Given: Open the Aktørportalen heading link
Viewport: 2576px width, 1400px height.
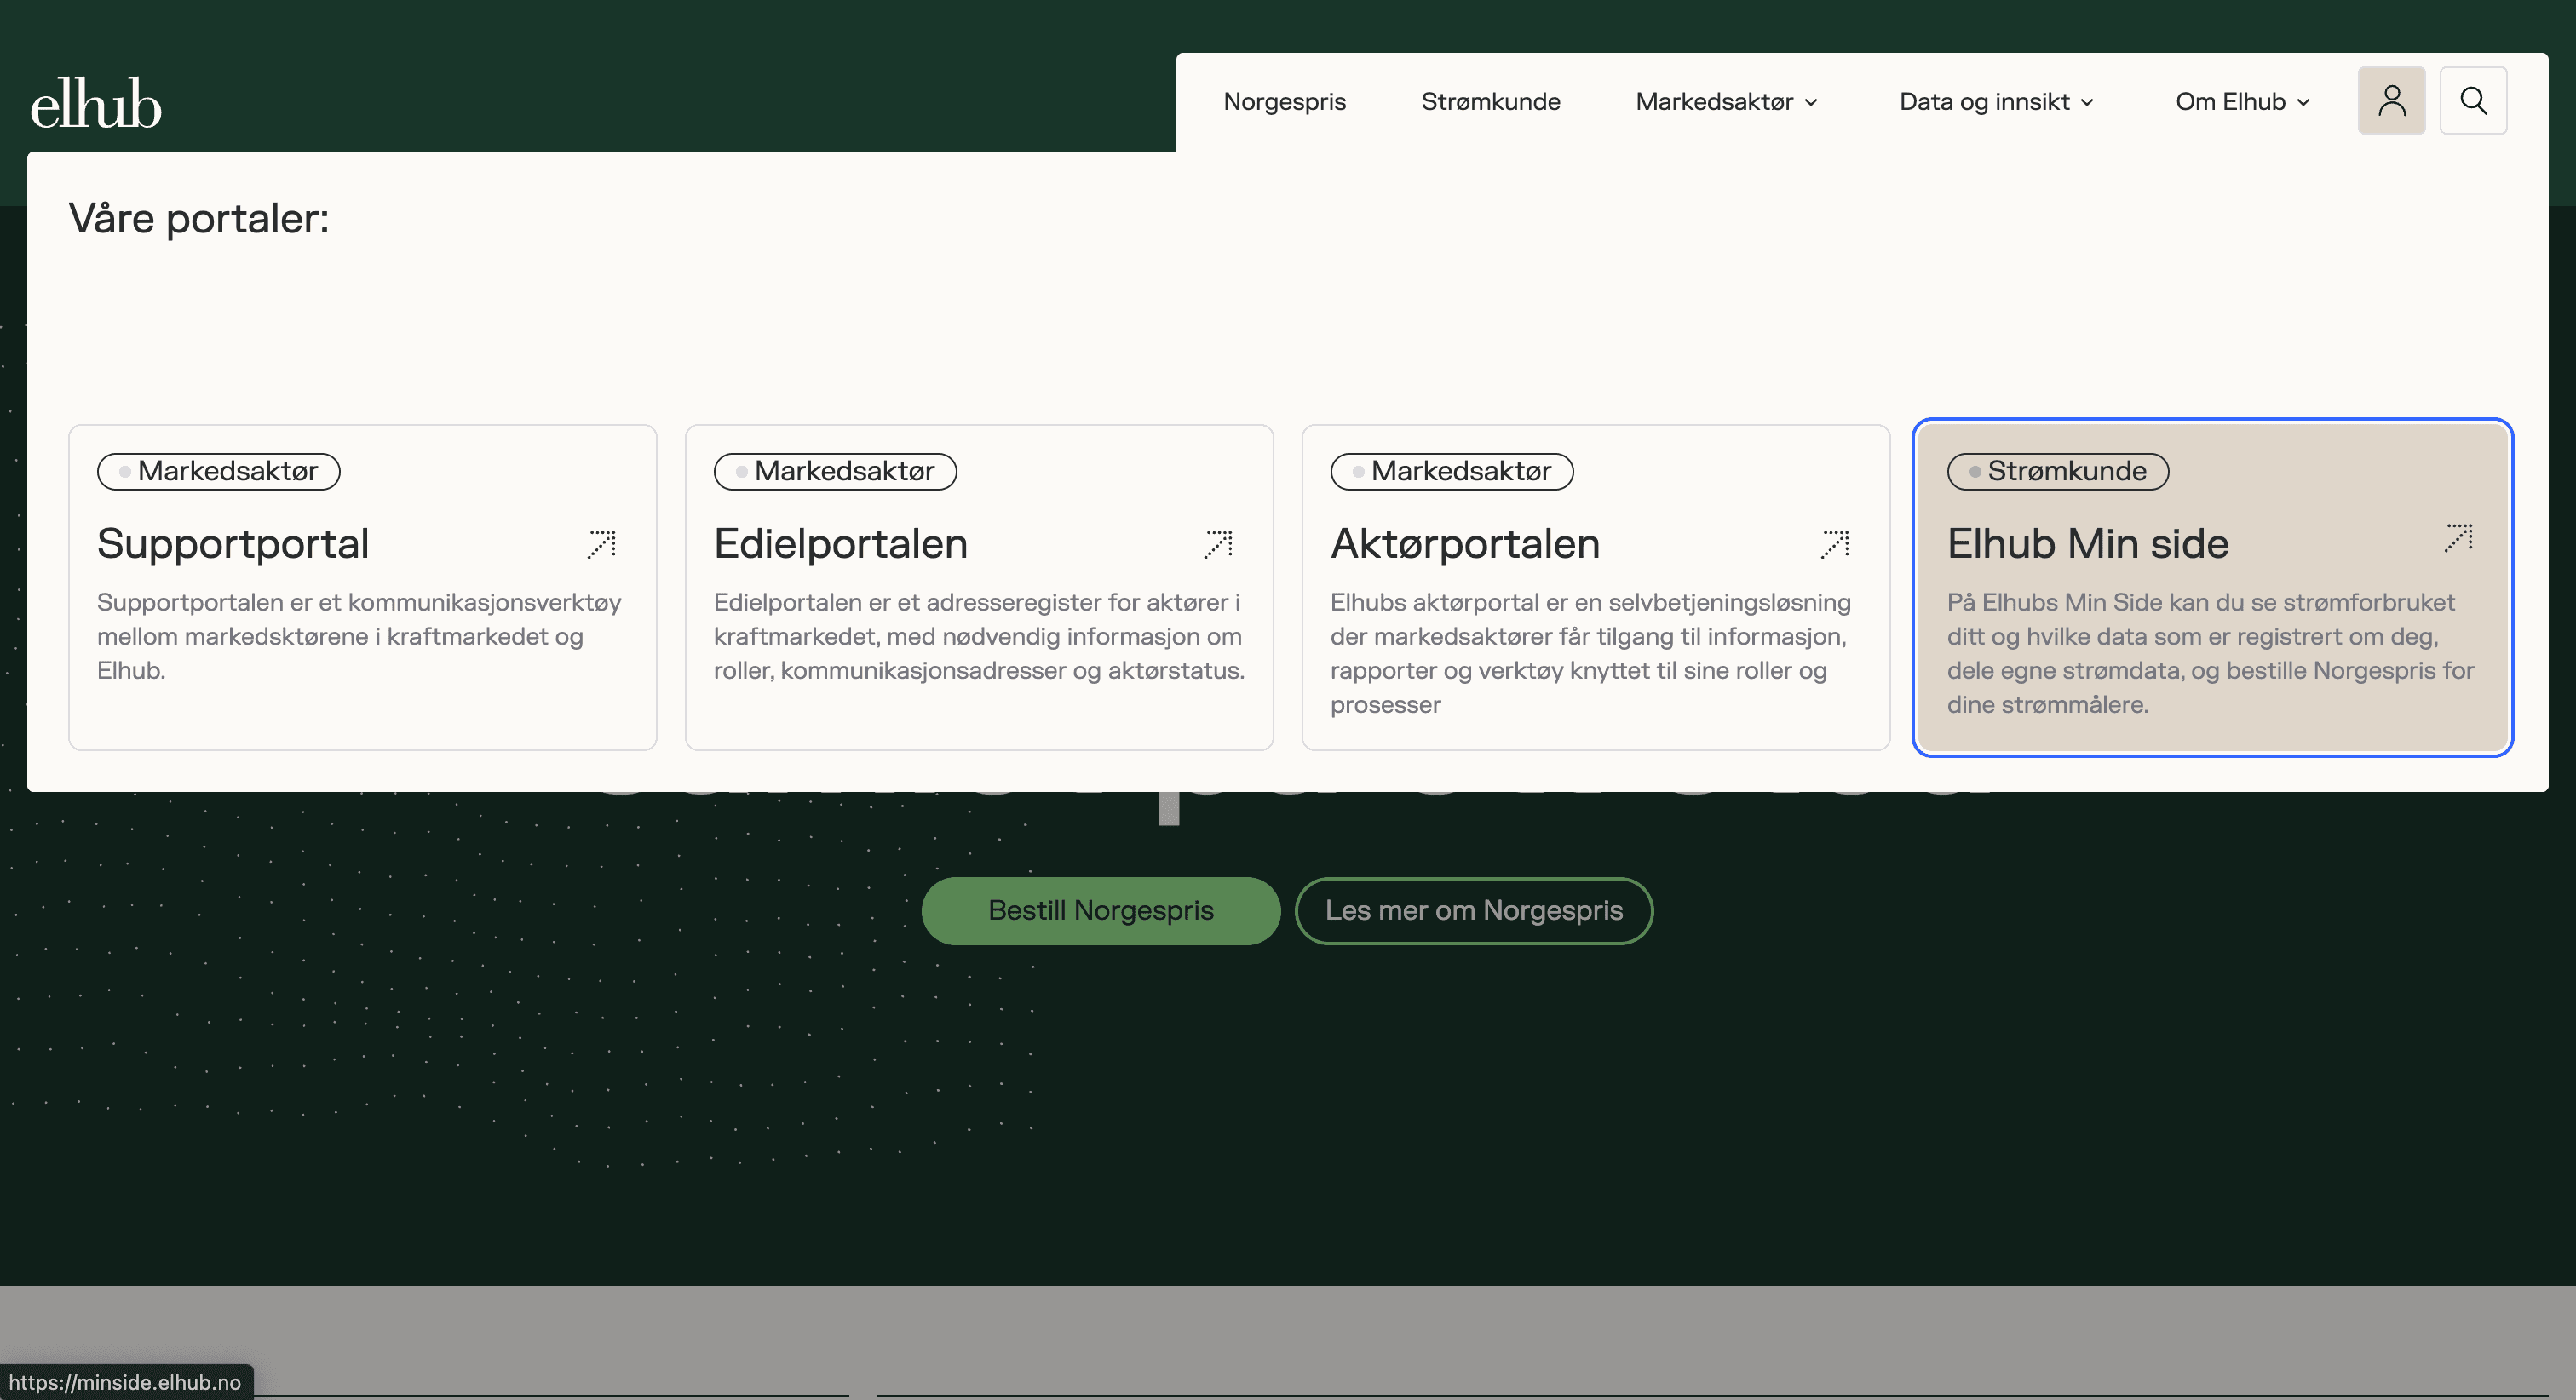Looking at the screenshot, I should pos(1464,544).
